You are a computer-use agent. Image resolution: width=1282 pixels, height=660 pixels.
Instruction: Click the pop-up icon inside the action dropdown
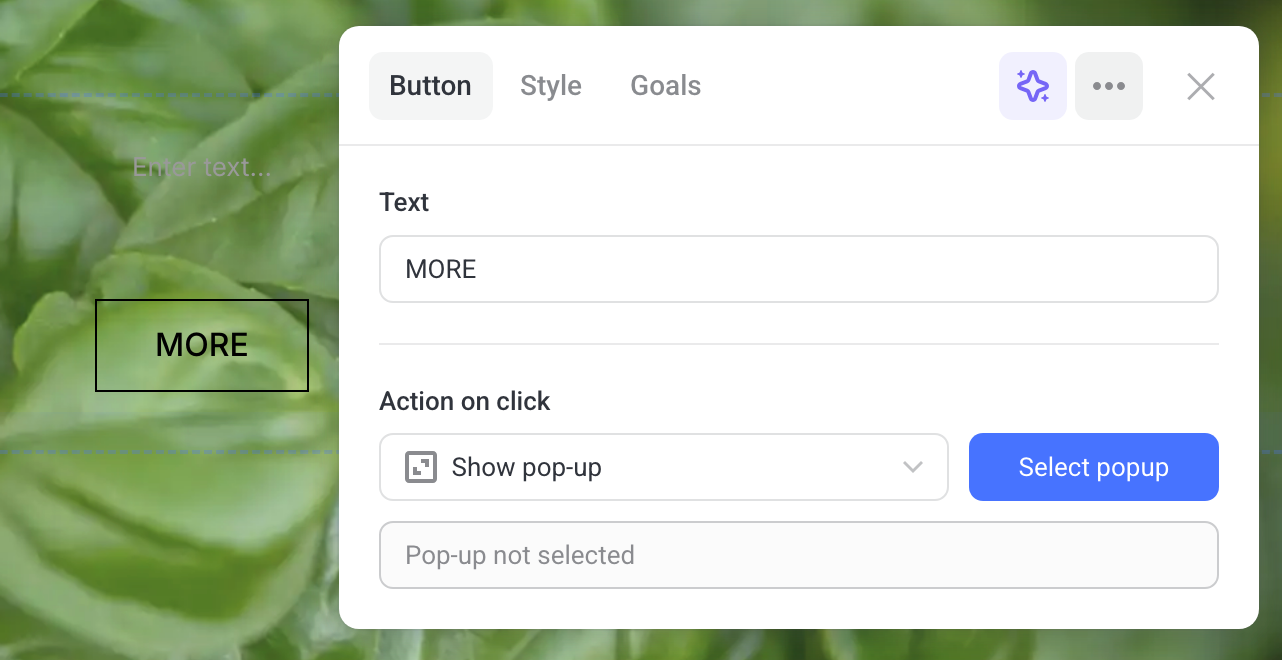coord(421,467)
